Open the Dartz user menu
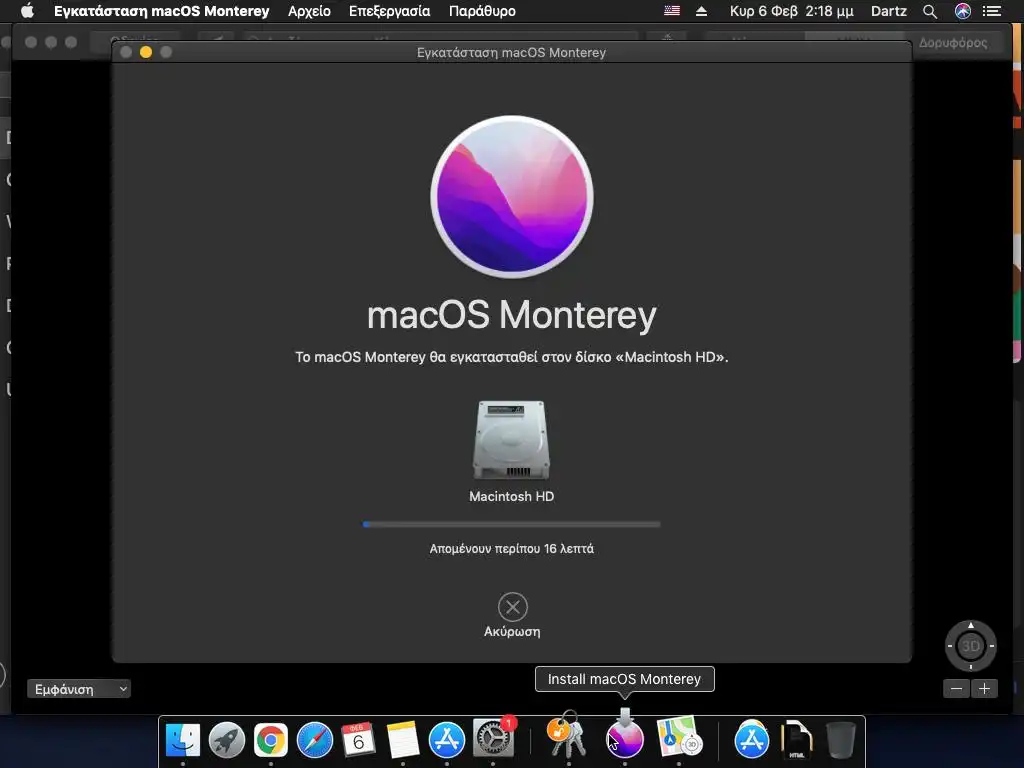 click(889, 11)
